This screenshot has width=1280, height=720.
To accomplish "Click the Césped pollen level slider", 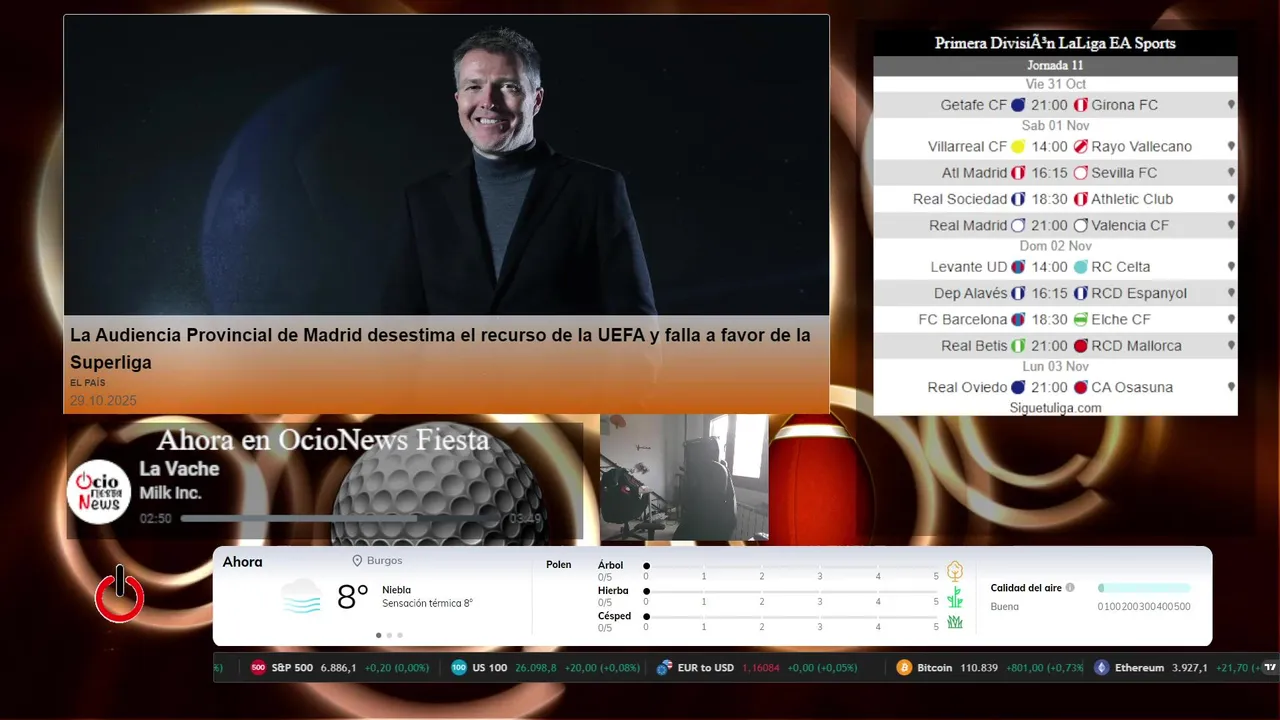I will (x=792, y=616).
